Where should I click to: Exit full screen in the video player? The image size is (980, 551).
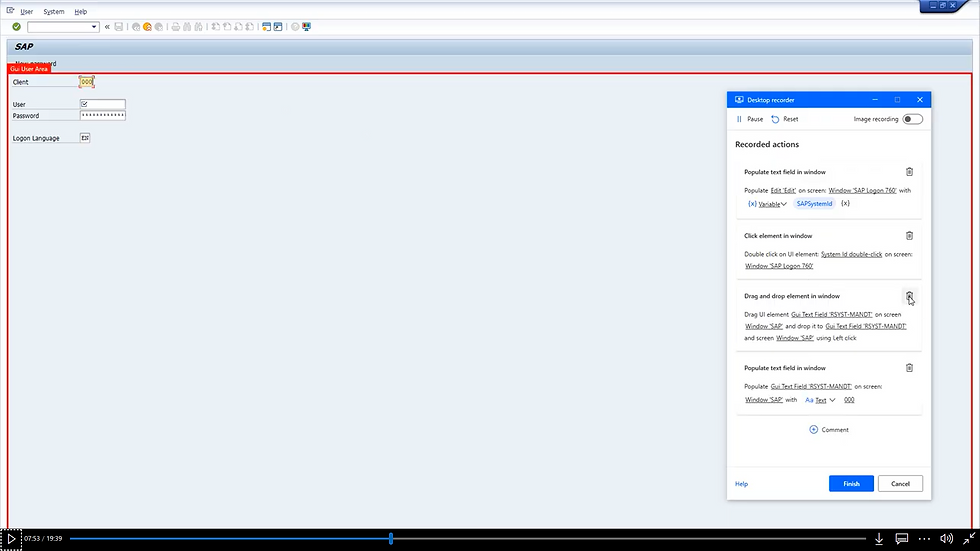969,539
